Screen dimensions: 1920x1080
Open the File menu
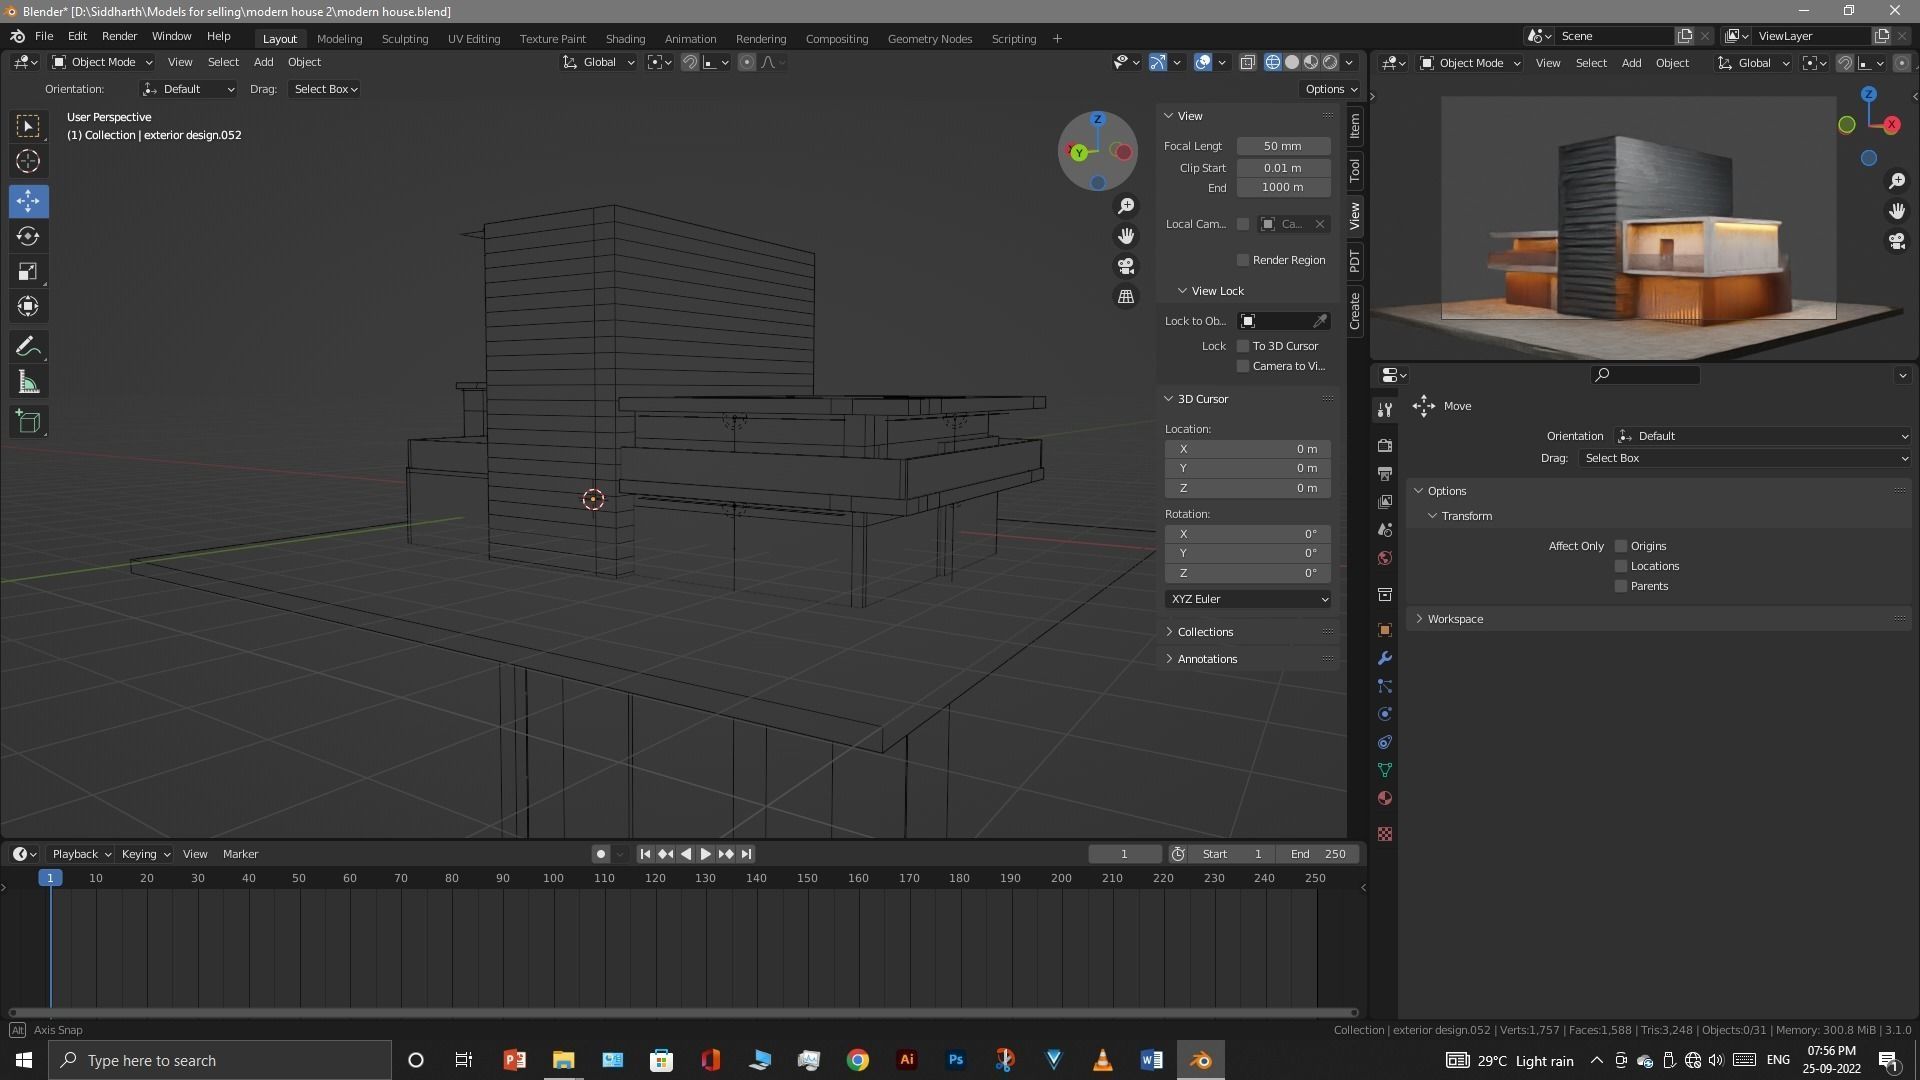coord(44,36)
